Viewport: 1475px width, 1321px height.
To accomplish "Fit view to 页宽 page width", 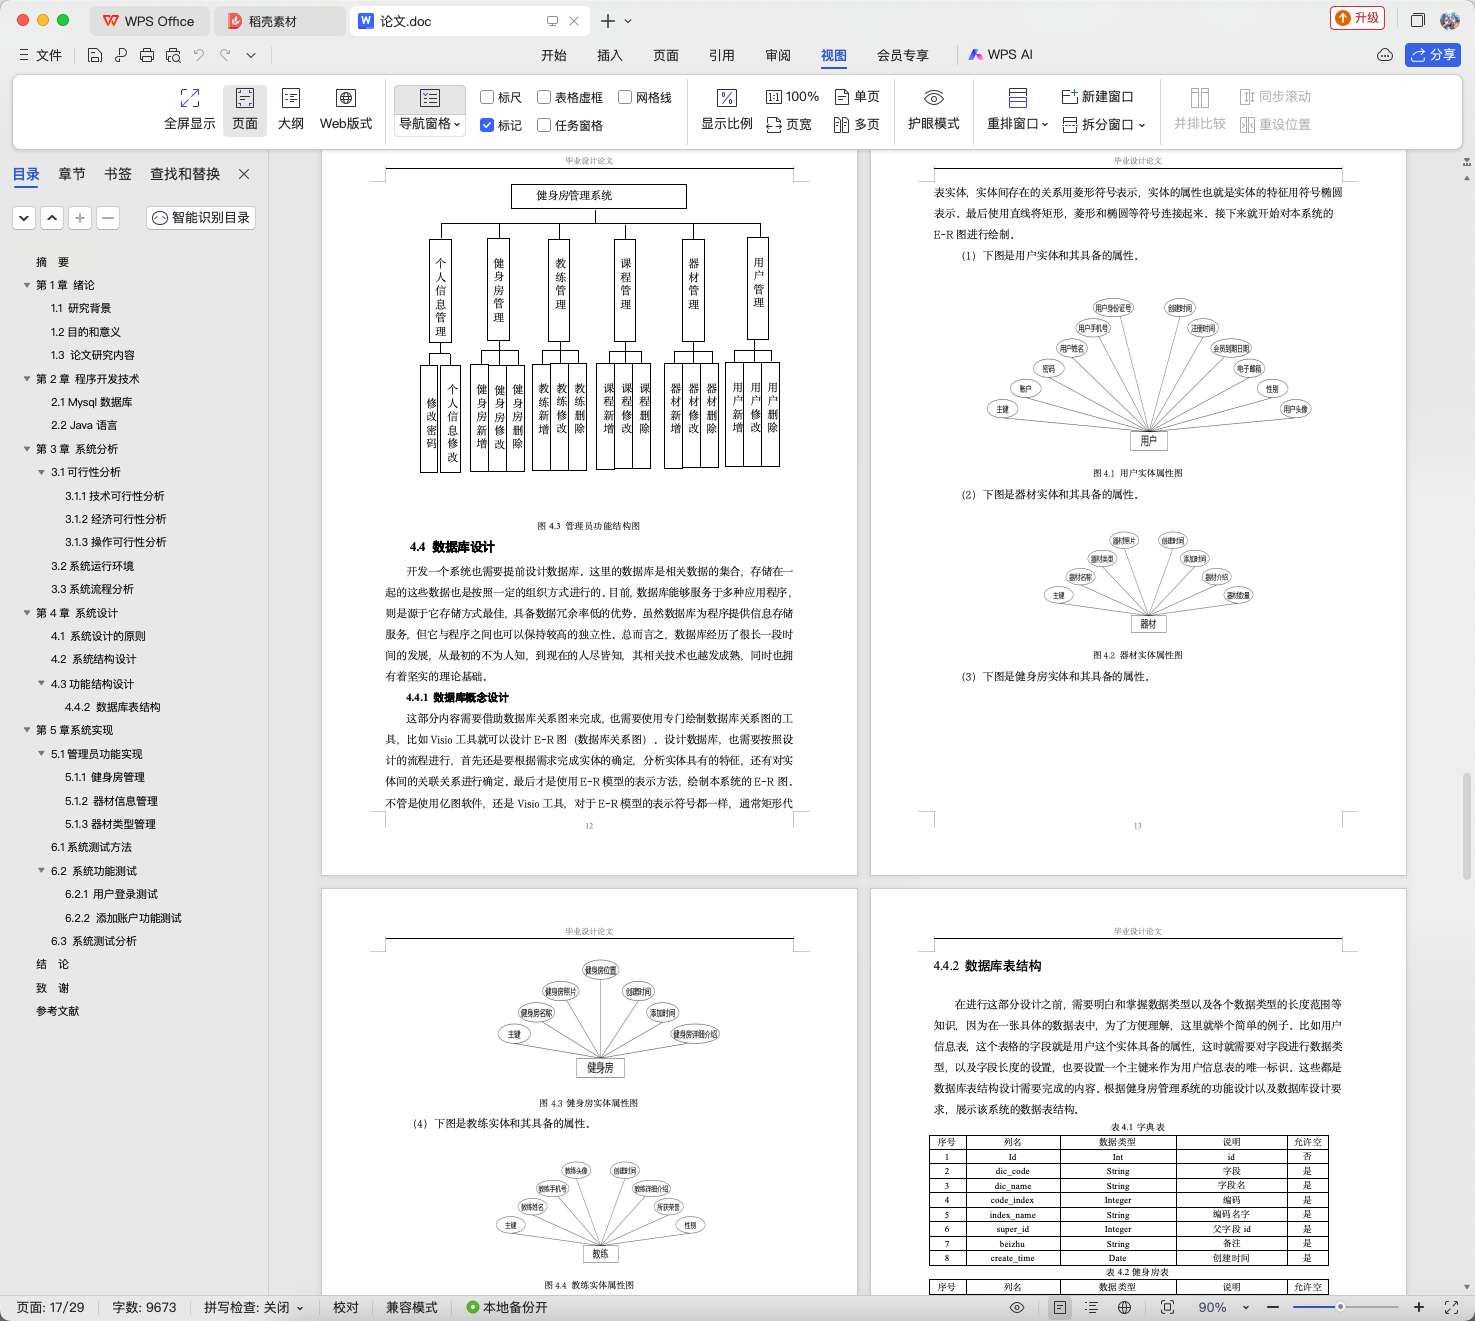I will [x=789, y=125].
